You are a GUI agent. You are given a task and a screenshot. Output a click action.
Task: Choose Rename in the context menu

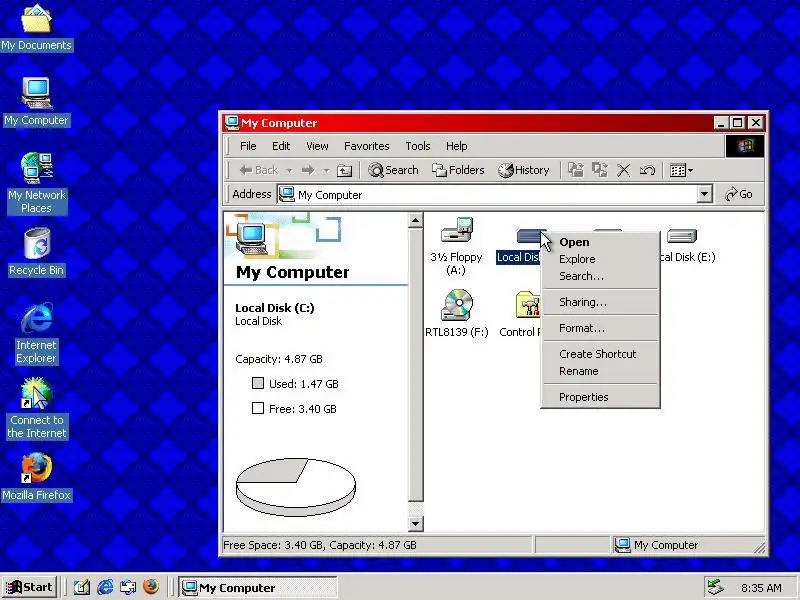[600, 371]
